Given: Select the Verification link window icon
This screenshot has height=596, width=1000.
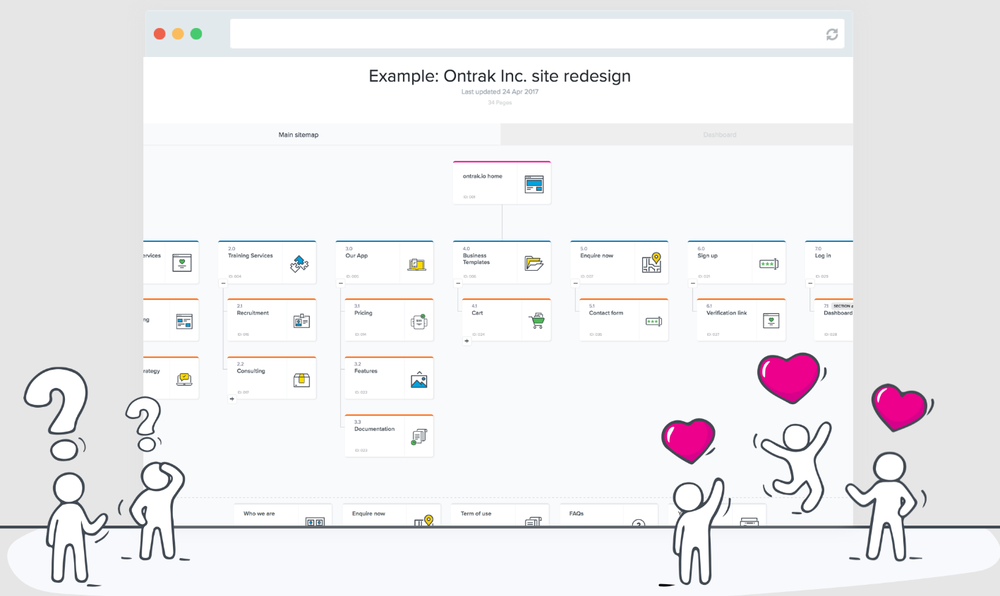Looking at the screenshot, I should [771, 321].
